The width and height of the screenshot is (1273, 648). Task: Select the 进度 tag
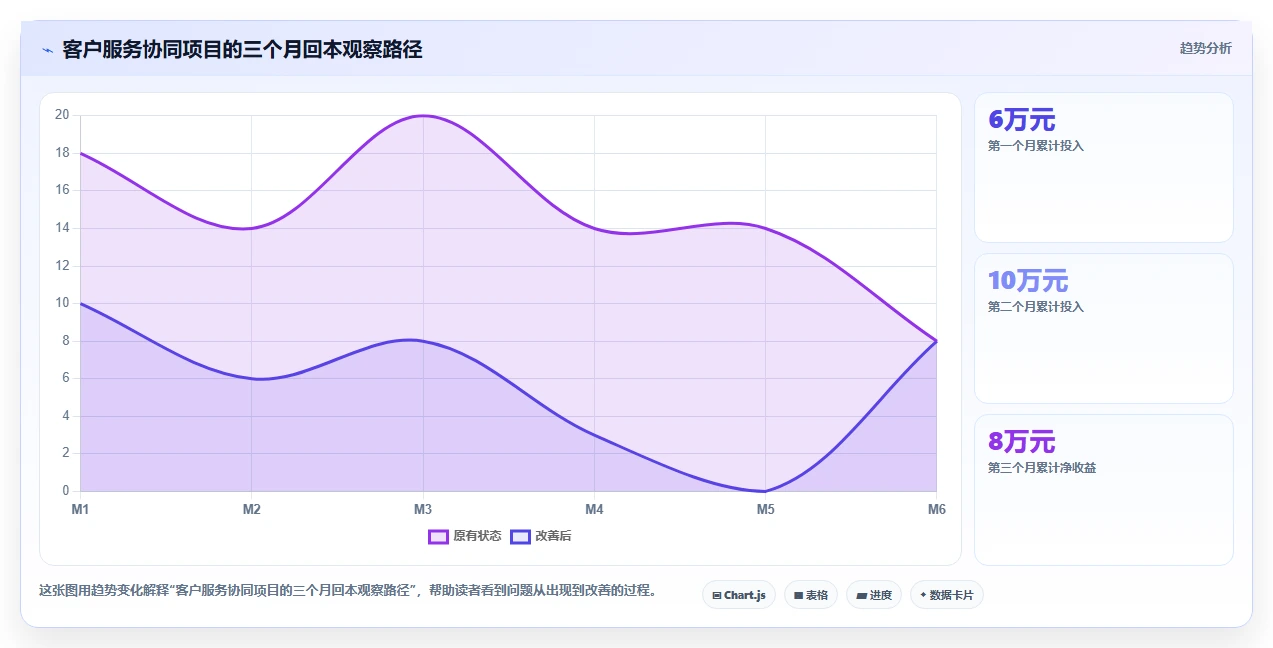pyautogui.click(x=874, y=595)
